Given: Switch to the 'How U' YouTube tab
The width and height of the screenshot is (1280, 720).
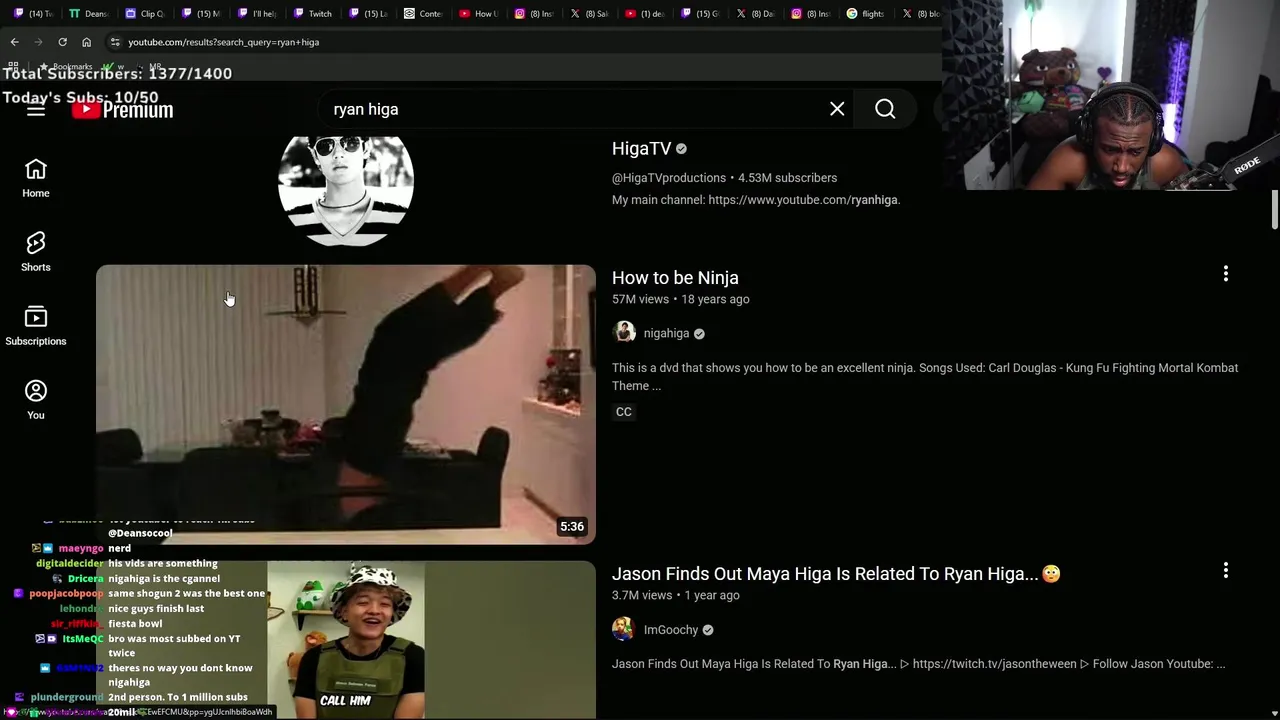Looking at the screenshot, I should 478,14.
